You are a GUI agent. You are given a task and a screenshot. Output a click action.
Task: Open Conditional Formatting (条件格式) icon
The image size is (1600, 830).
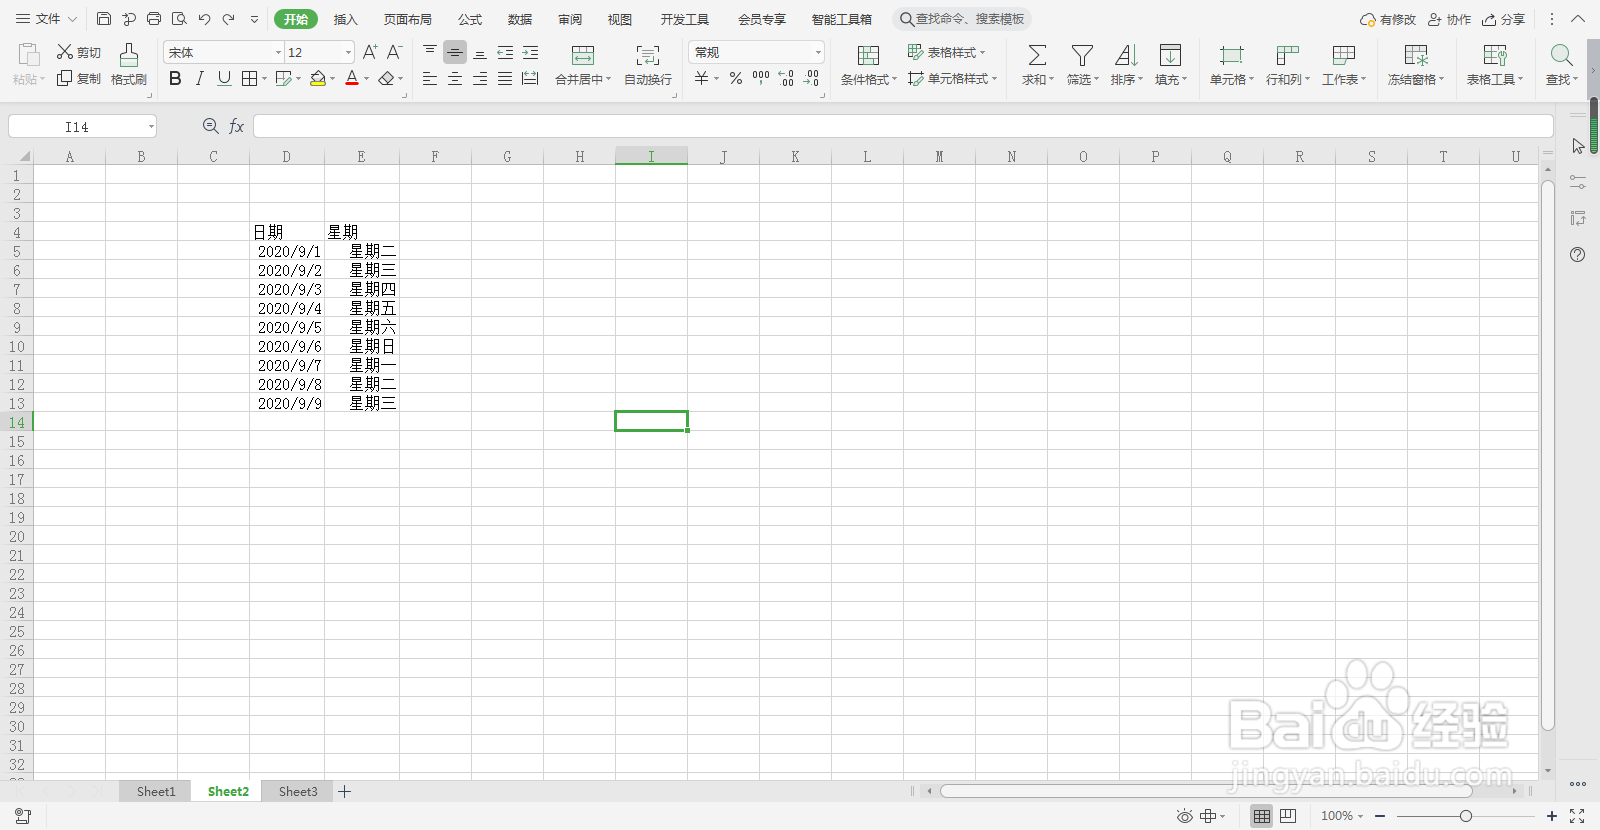coord(868,55)
